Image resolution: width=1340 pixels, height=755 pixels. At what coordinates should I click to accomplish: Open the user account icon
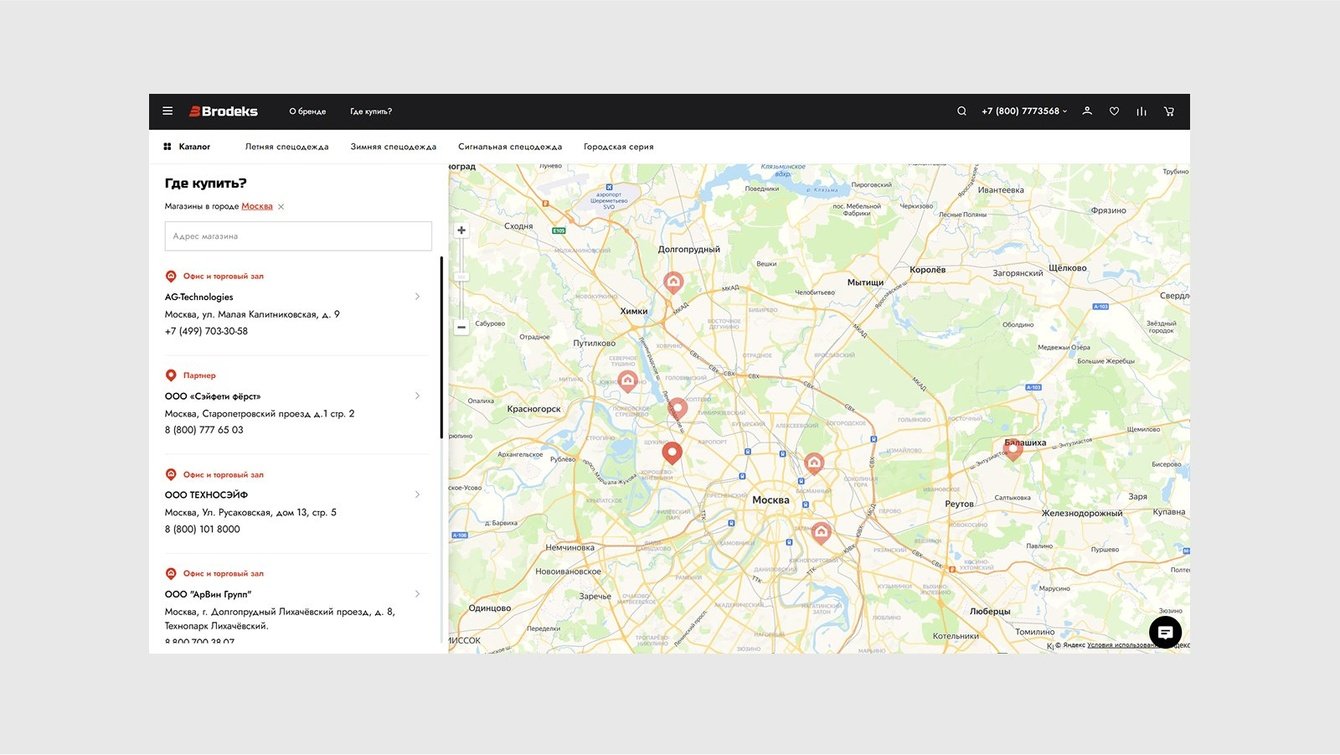pyautogui.click(x=1087, y=111)
